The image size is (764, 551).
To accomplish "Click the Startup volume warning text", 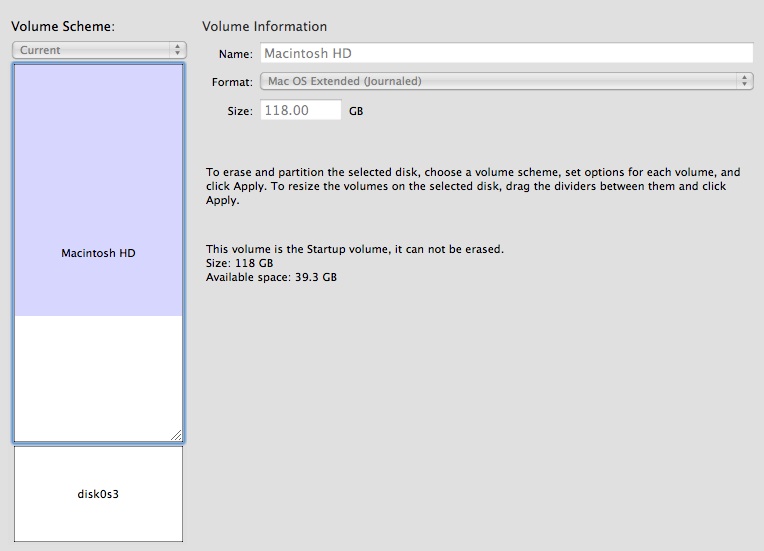I will 355,249.
